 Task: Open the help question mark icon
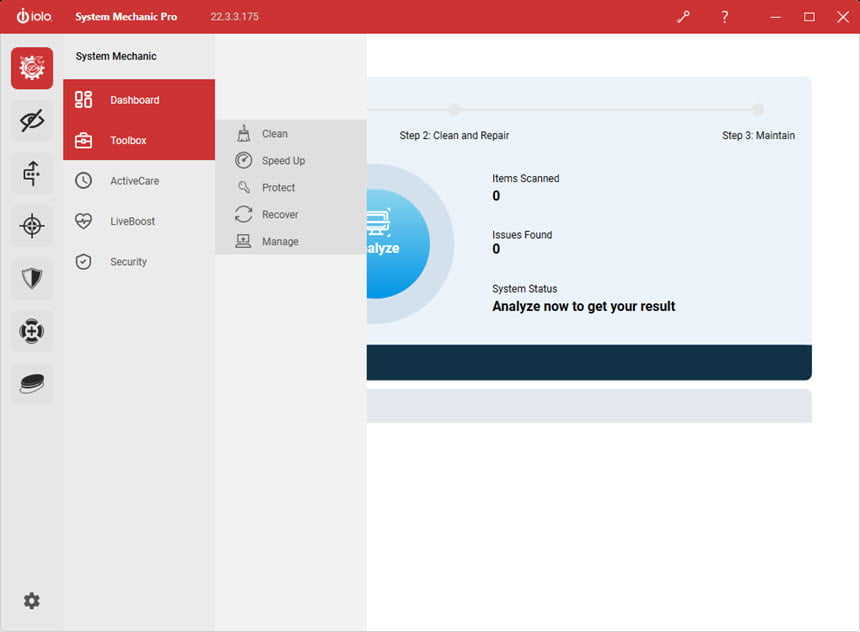[x=725, y=17]
